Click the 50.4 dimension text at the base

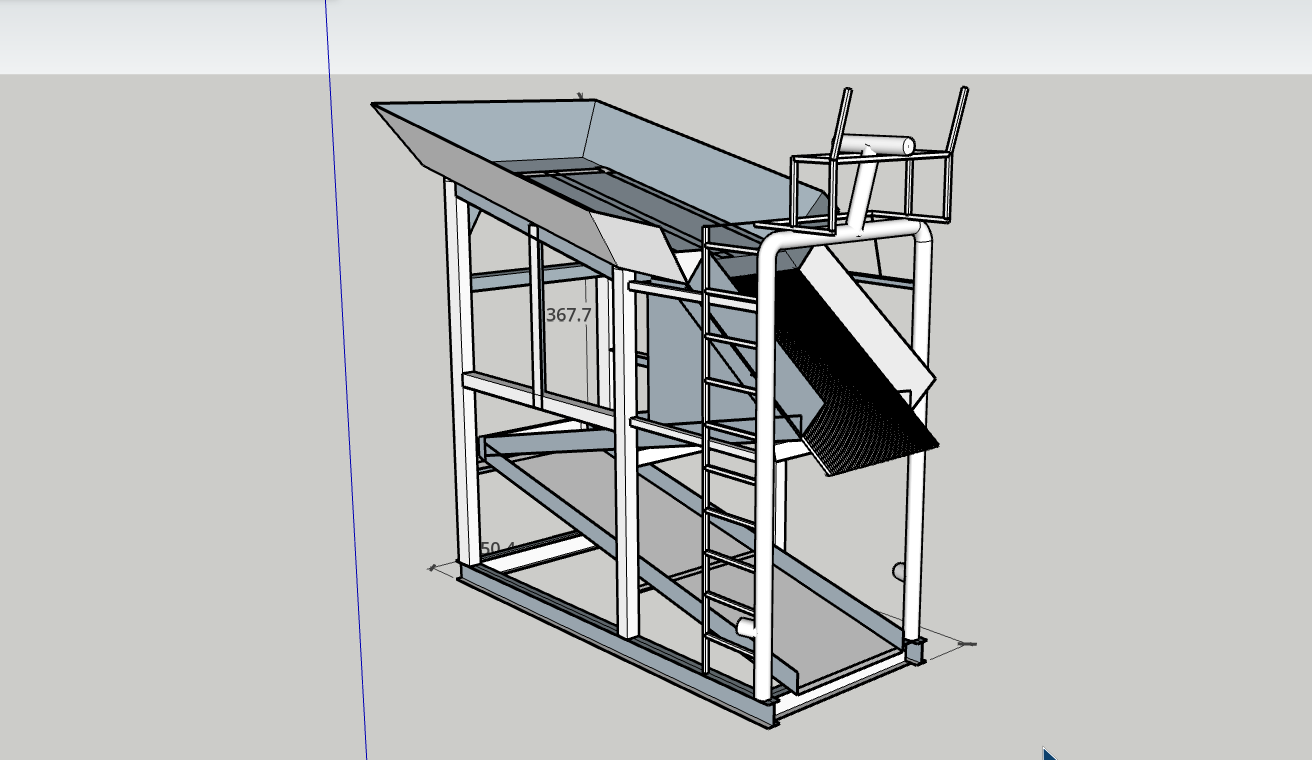(497, 548)
